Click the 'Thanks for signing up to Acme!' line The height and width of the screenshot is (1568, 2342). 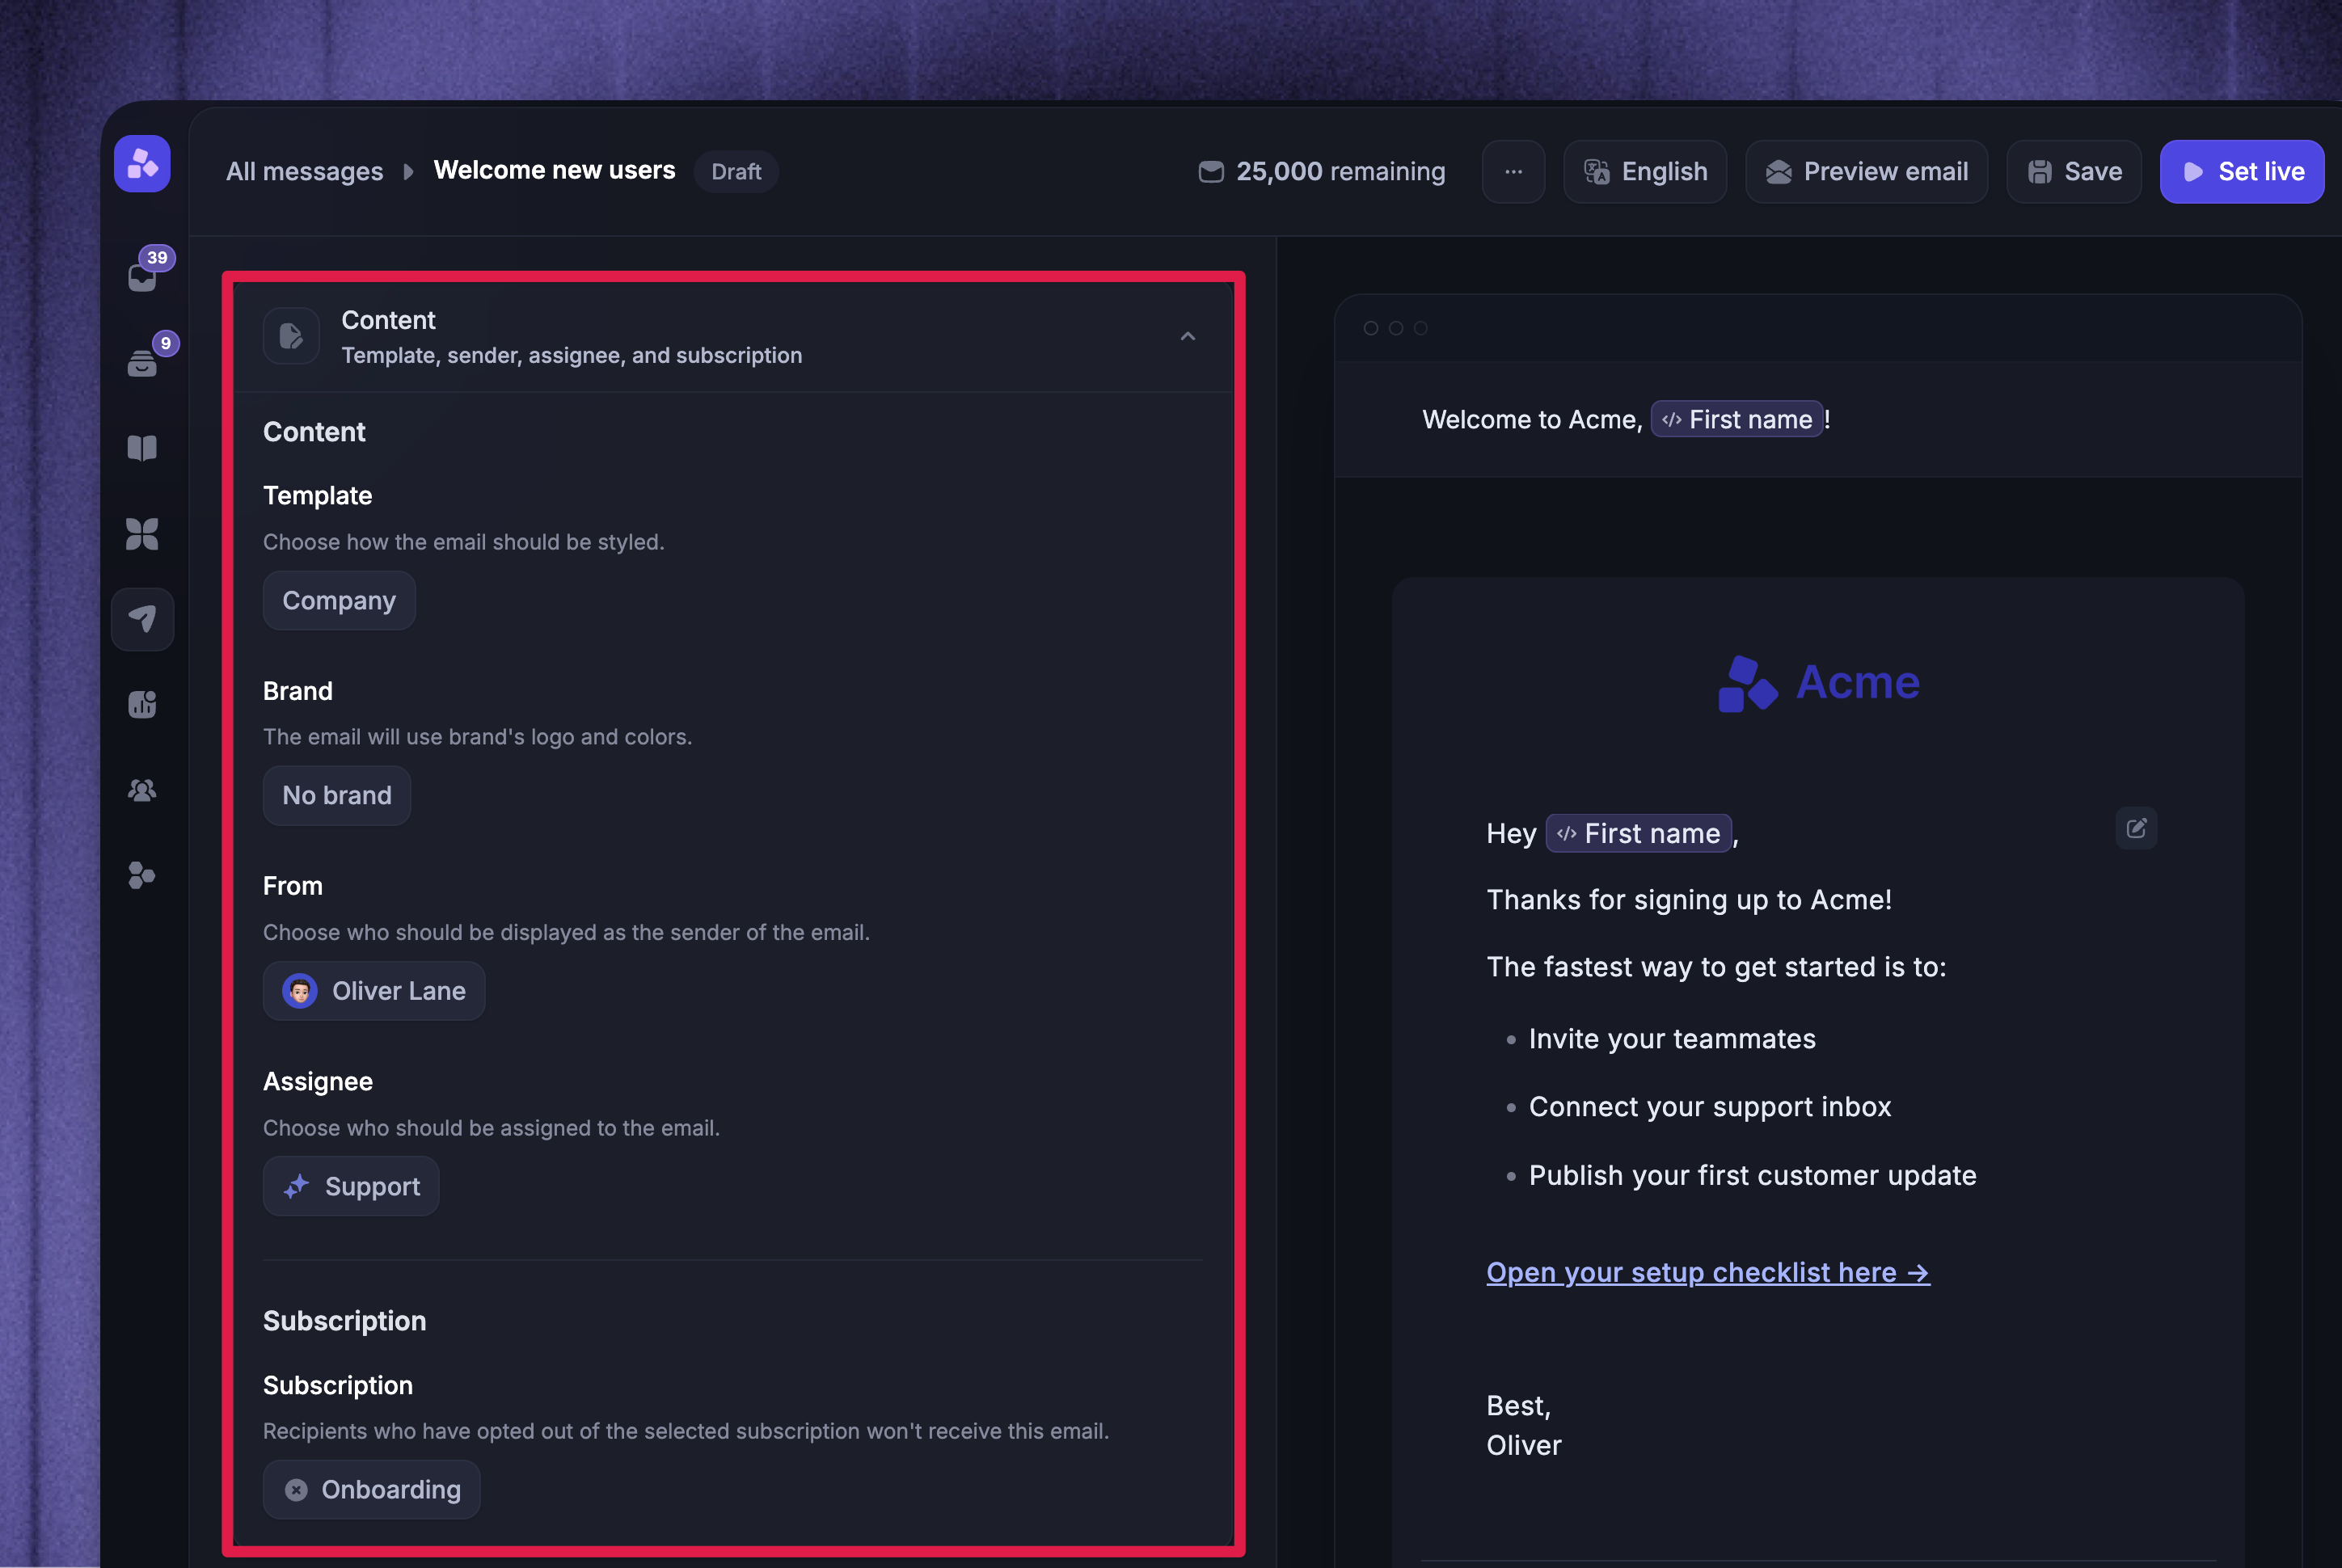tap(1689, 900)
